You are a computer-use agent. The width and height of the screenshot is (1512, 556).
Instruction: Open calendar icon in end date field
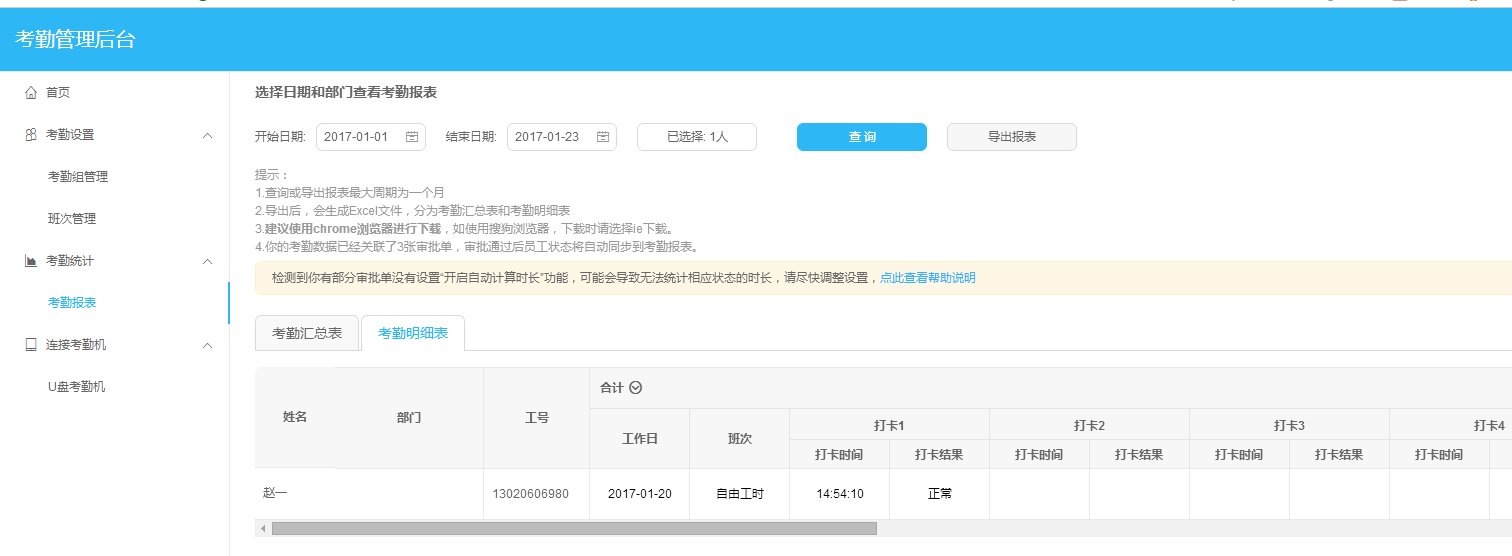click(x=603, y=137)
